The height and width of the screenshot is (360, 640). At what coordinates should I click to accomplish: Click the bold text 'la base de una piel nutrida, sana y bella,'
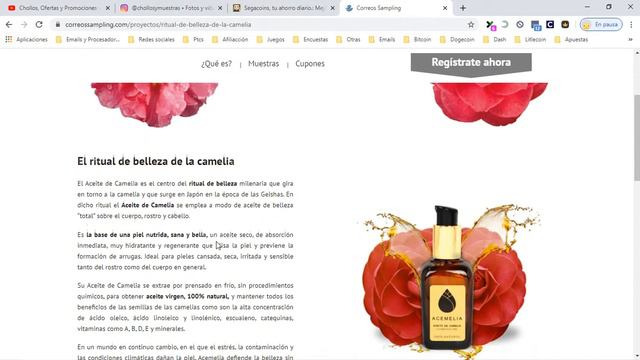pyautogui.click(x=147, y=235)
